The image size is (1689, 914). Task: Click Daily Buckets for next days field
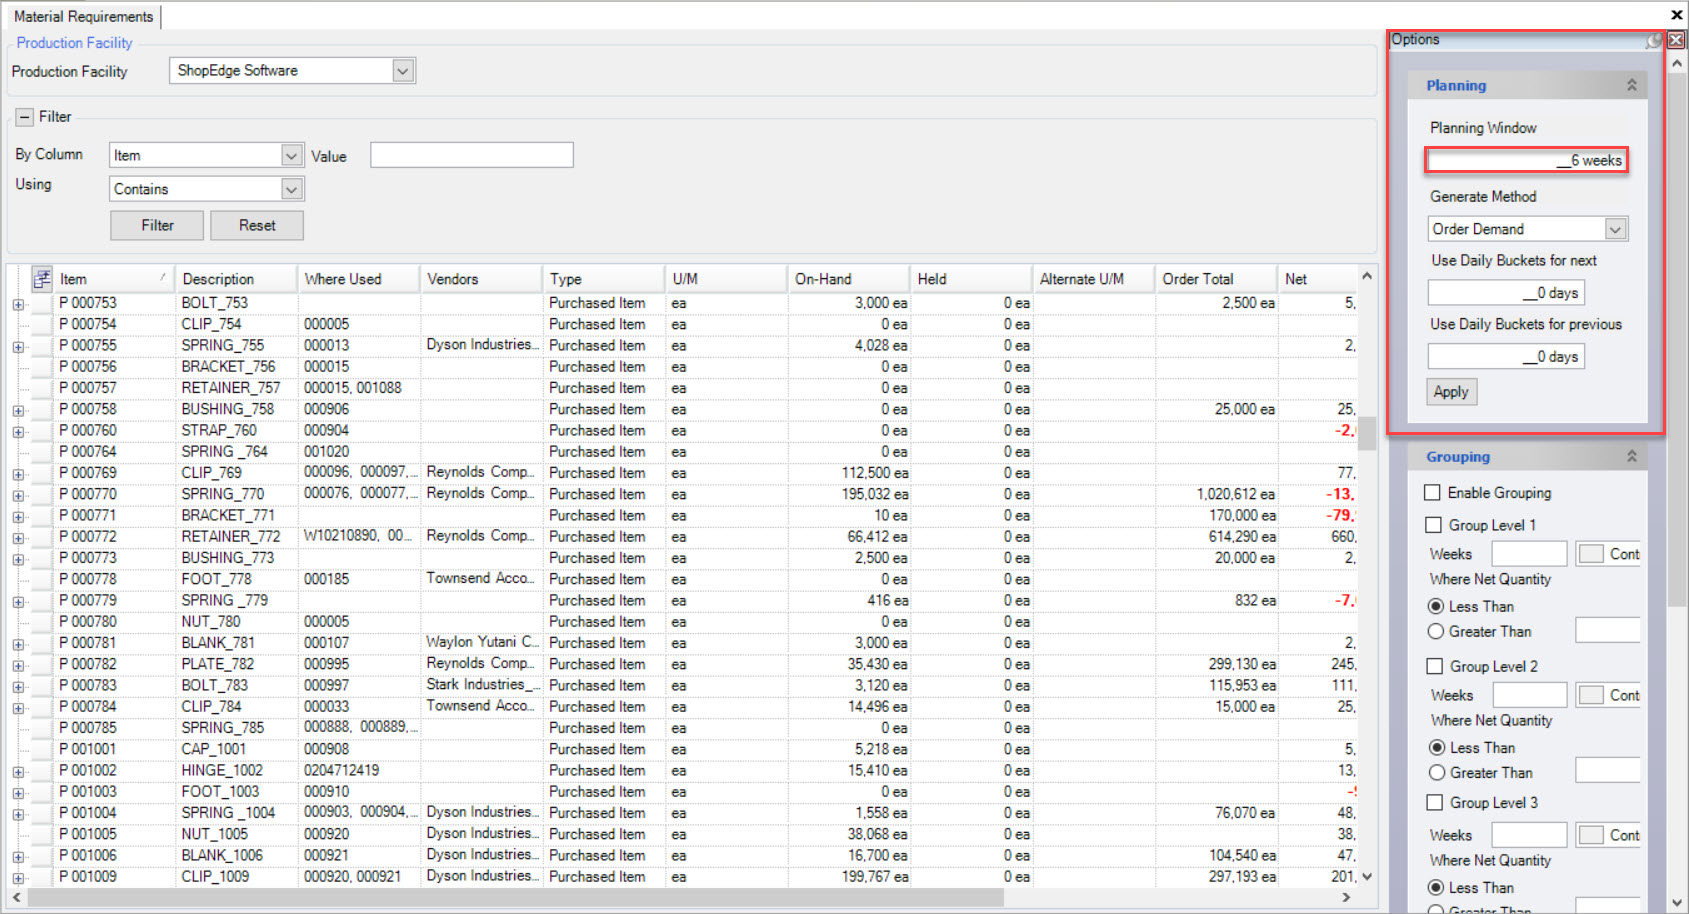(1506, 293)
